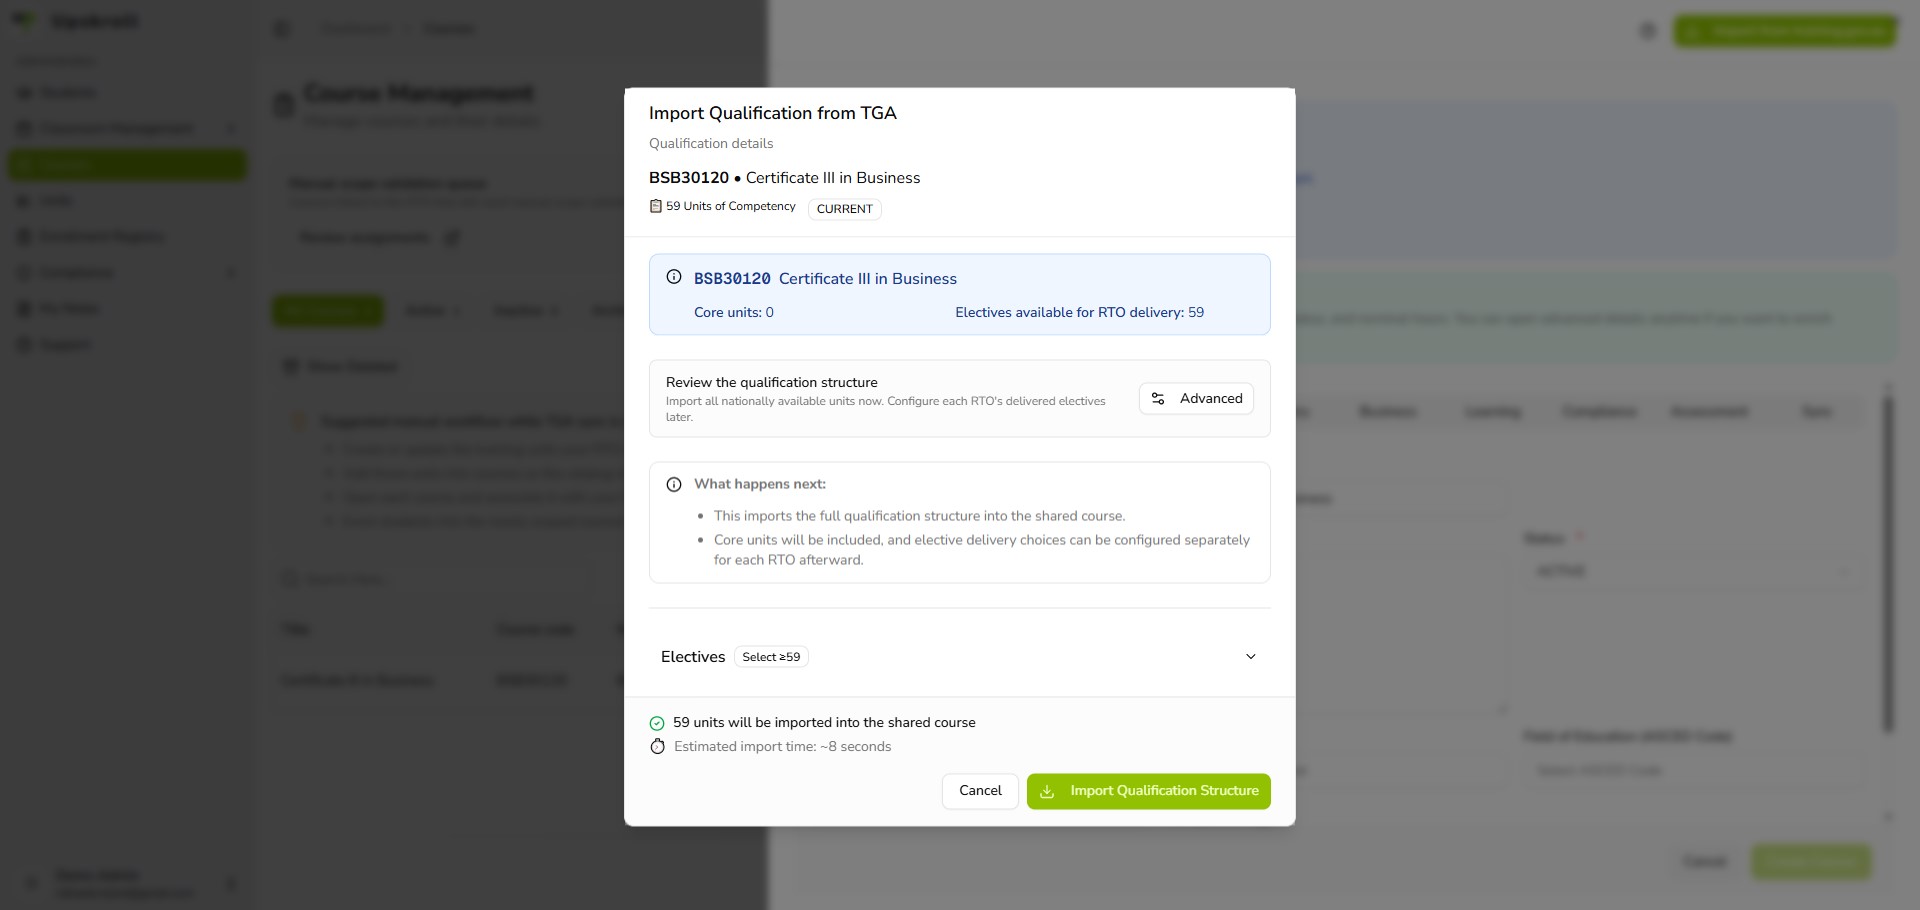
Task: Click the download icon on Import button
Action: pyautogui.click(x=1047, y=791)
